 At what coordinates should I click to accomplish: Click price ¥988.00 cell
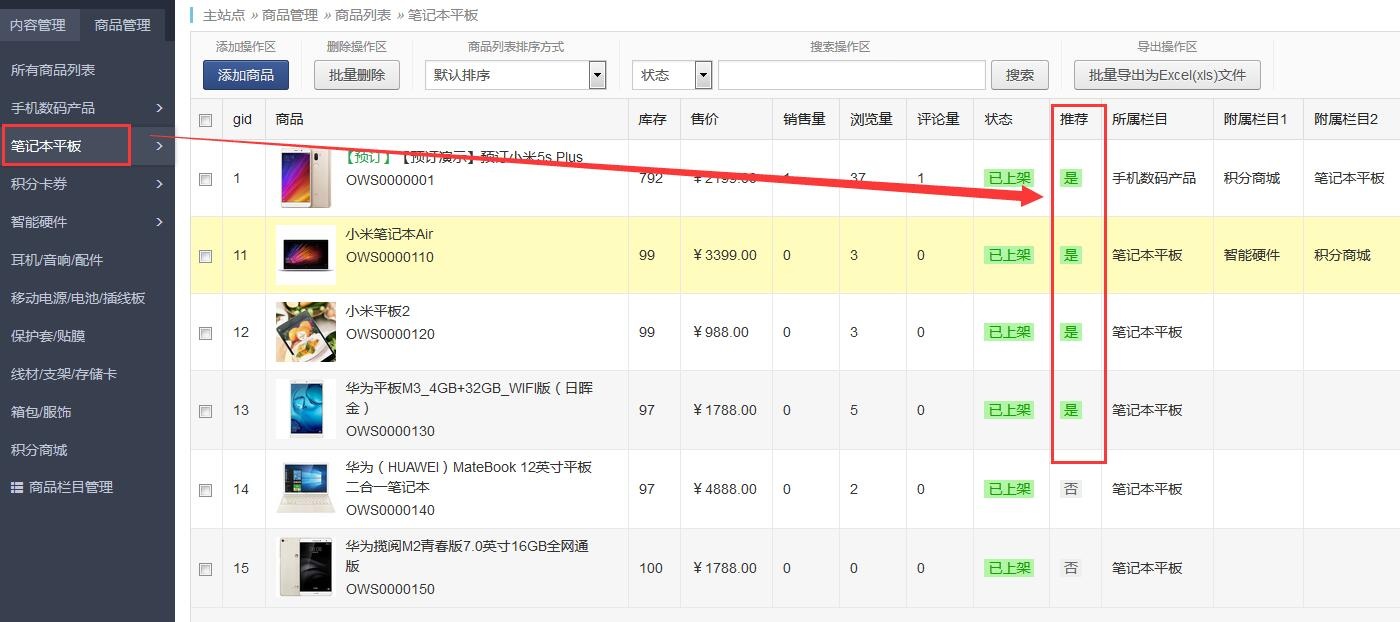coord(720,332)
